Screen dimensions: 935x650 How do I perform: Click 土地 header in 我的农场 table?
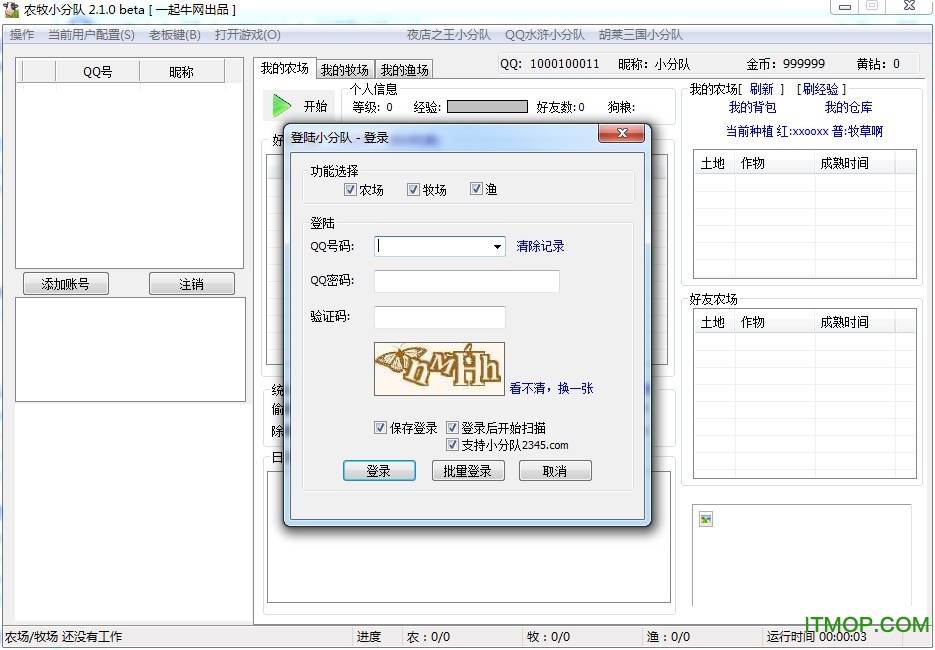(x=714, y=163)
